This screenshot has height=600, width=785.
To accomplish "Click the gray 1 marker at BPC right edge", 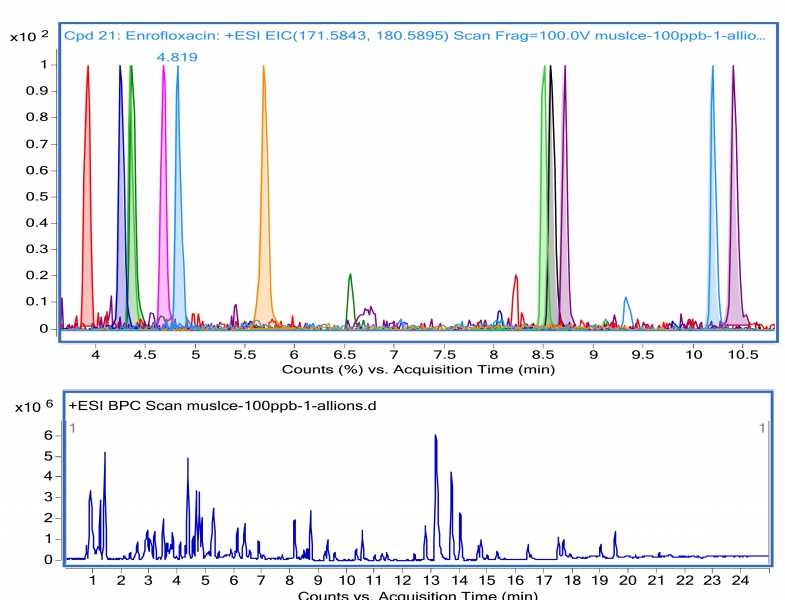I will pos(762,428).
